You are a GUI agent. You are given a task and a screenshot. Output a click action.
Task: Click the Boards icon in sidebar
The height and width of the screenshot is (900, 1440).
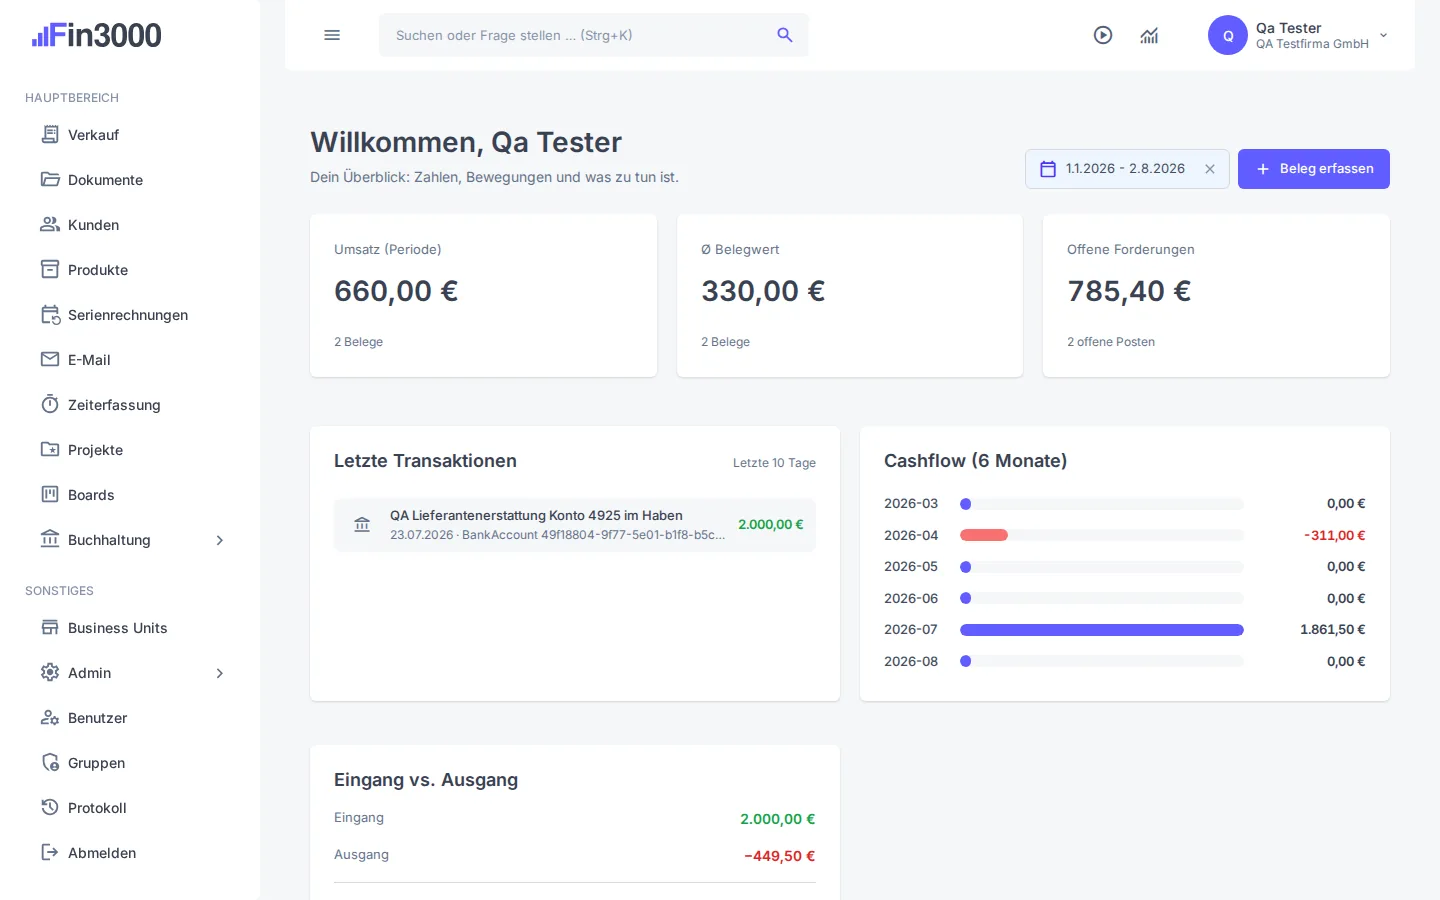click(x=50, y=494)
